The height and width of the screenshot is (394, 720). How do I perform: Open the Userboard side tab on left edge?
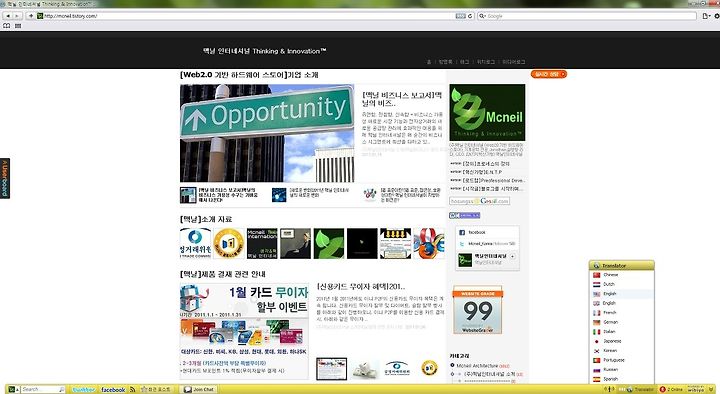coord(5,178)
